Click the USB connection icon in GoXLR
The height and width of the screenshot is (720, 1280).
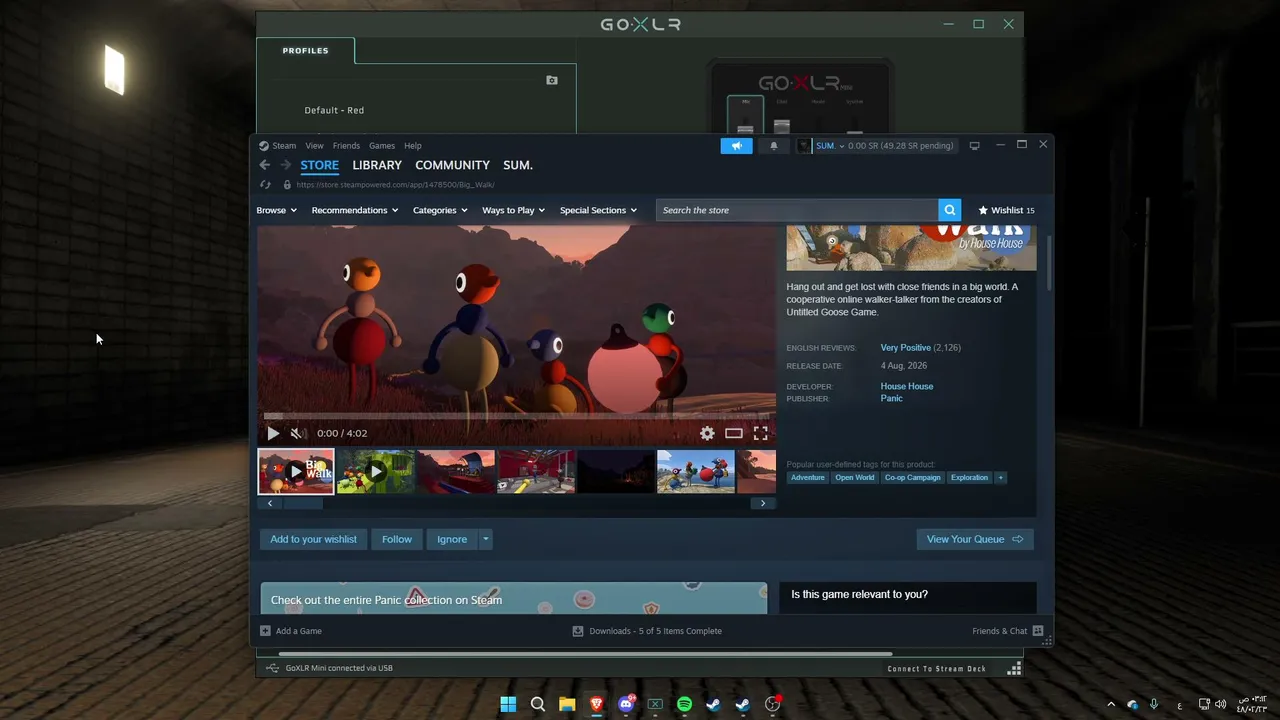(x=272, y=668)
